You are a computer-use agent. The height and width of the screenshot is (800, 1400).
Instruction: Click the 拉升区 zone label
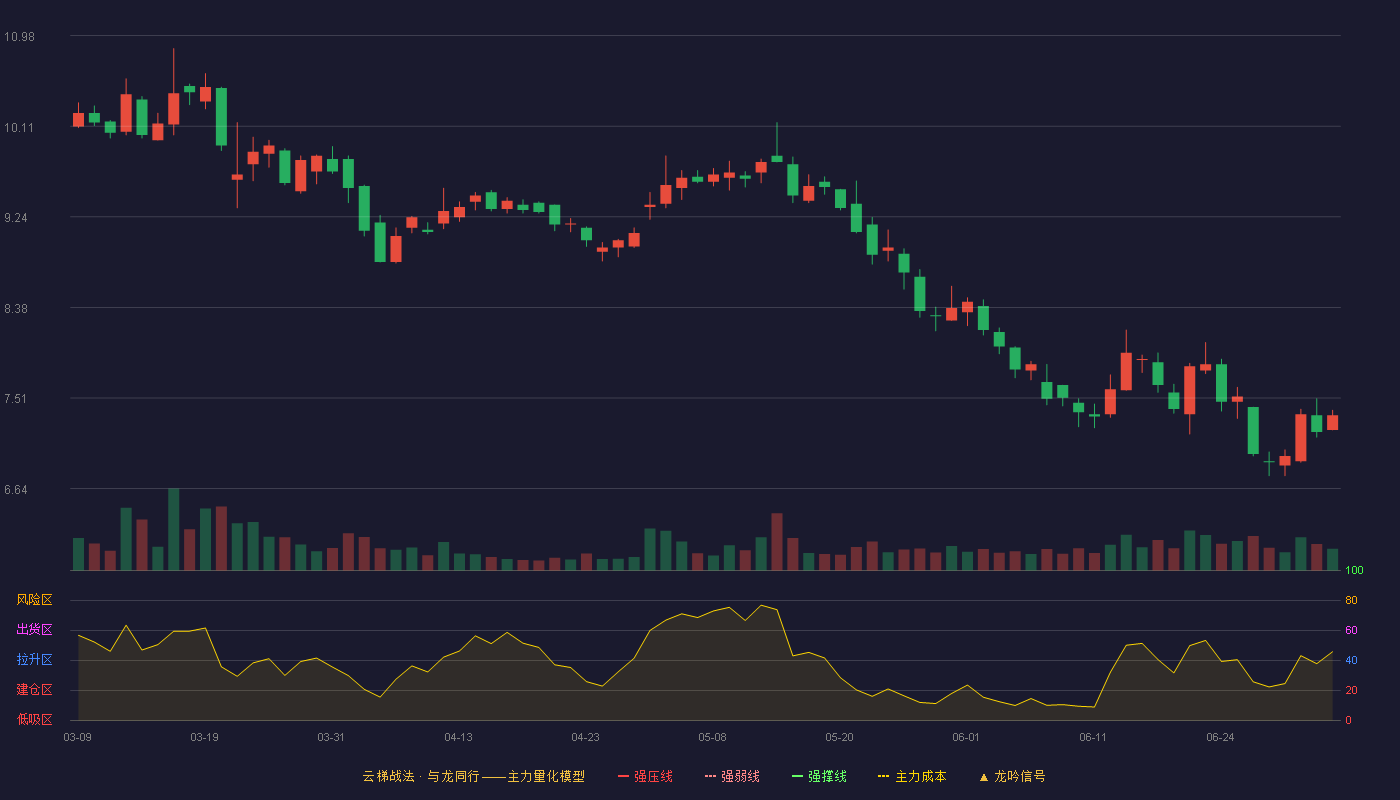pyautogui.click(x=34, y=660)
